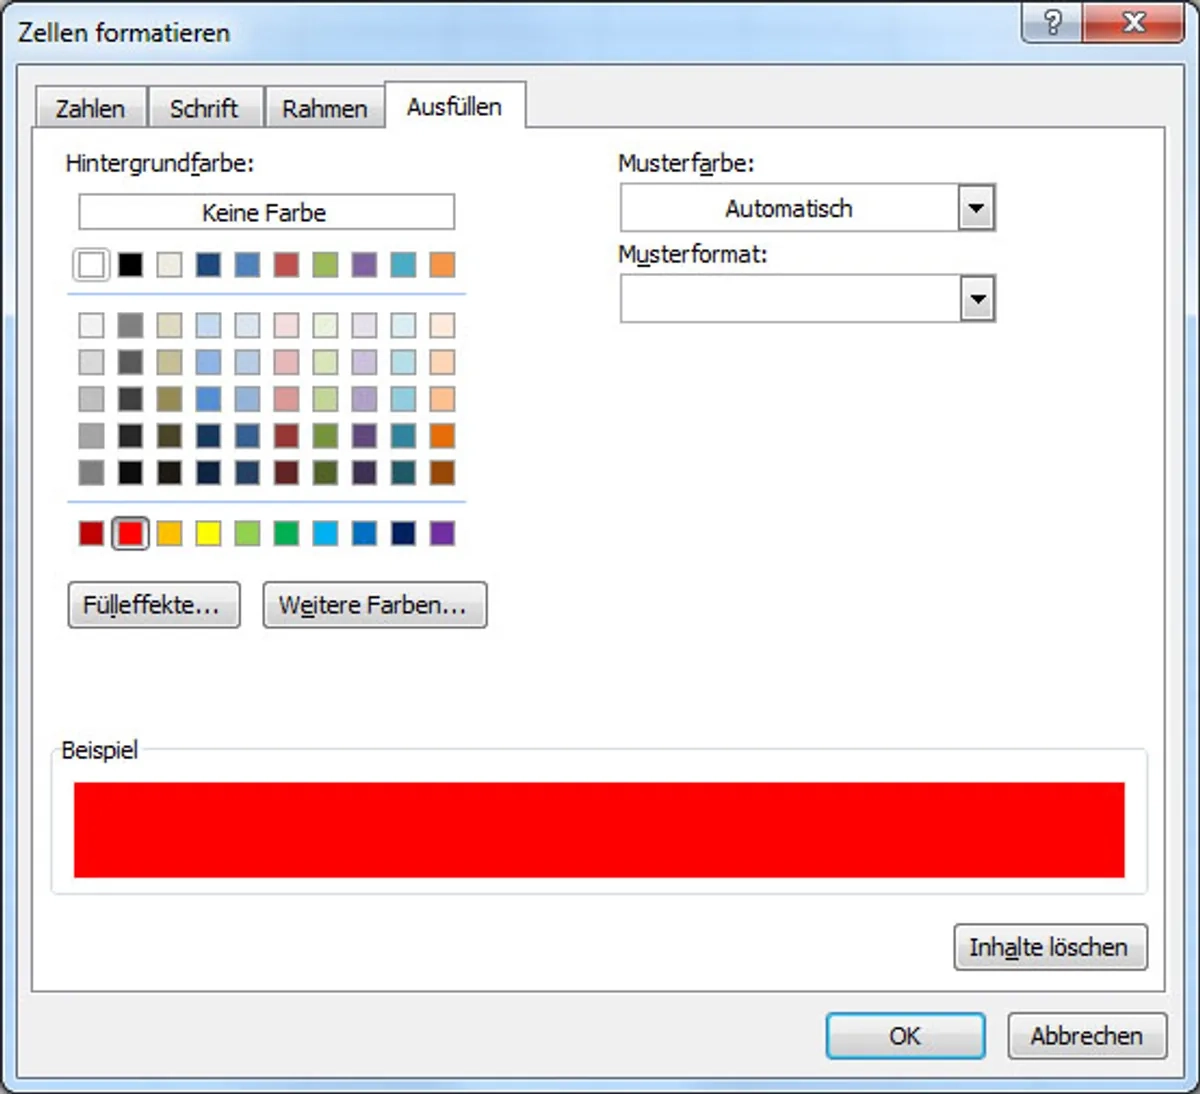Image resolution: width=1200 pixels, height=1094 pixels.
Task: Pick the purple theme color swatch
Action: click(364, 265)
